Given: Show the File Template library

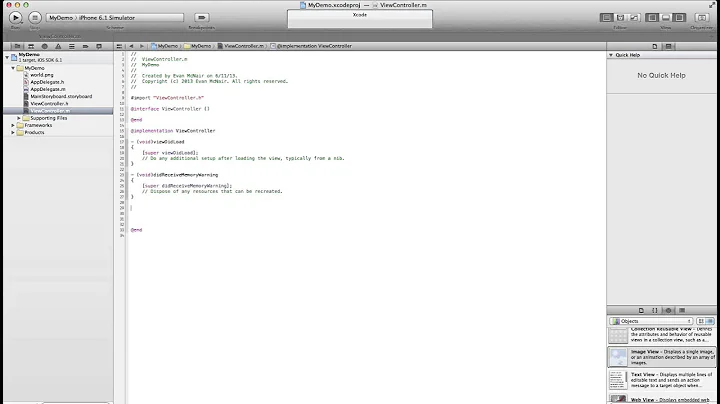Looking at the screenshot, I should (x=641, y=310).
